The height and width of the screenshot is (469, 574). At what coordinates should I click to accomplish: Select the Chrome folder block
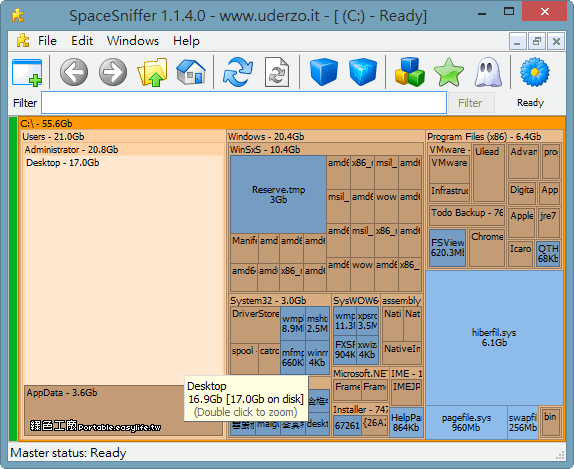(x=487, y=248)
